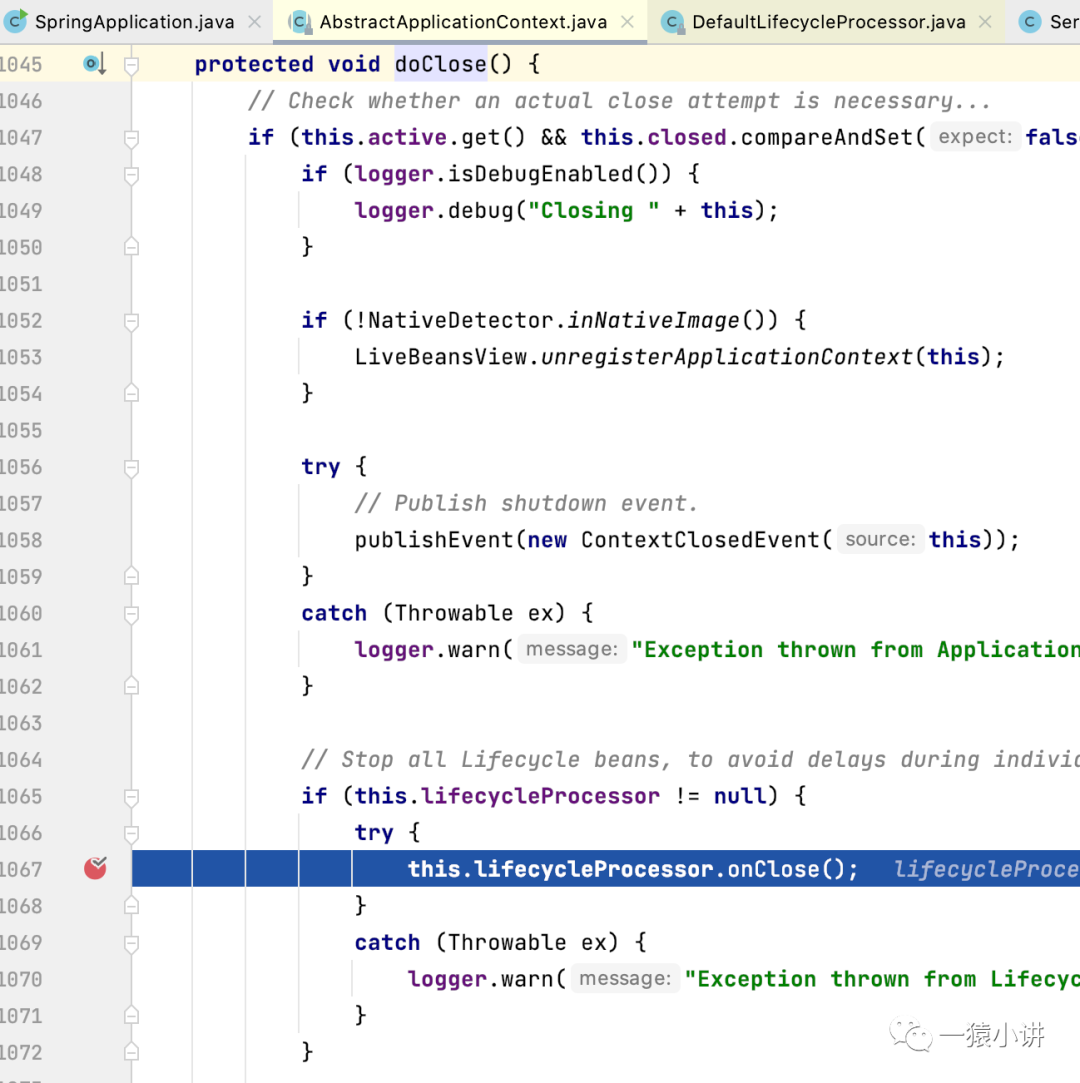The height and width of the screenshot is (1083, 1080).
Task: Collapse catch block fold at line 1060
Action: click(x=131, y=614)
